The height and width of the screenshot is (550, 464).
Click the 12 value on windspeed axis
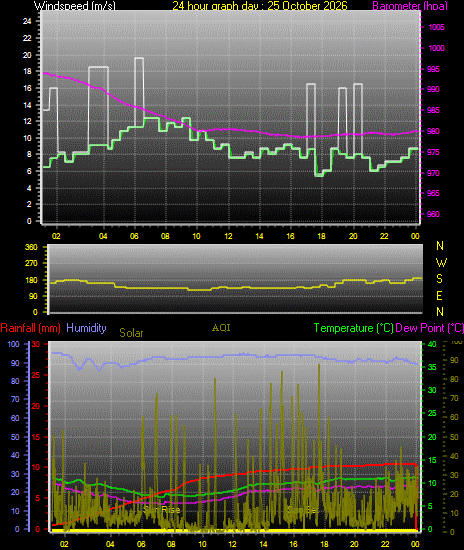coord(27,121)
